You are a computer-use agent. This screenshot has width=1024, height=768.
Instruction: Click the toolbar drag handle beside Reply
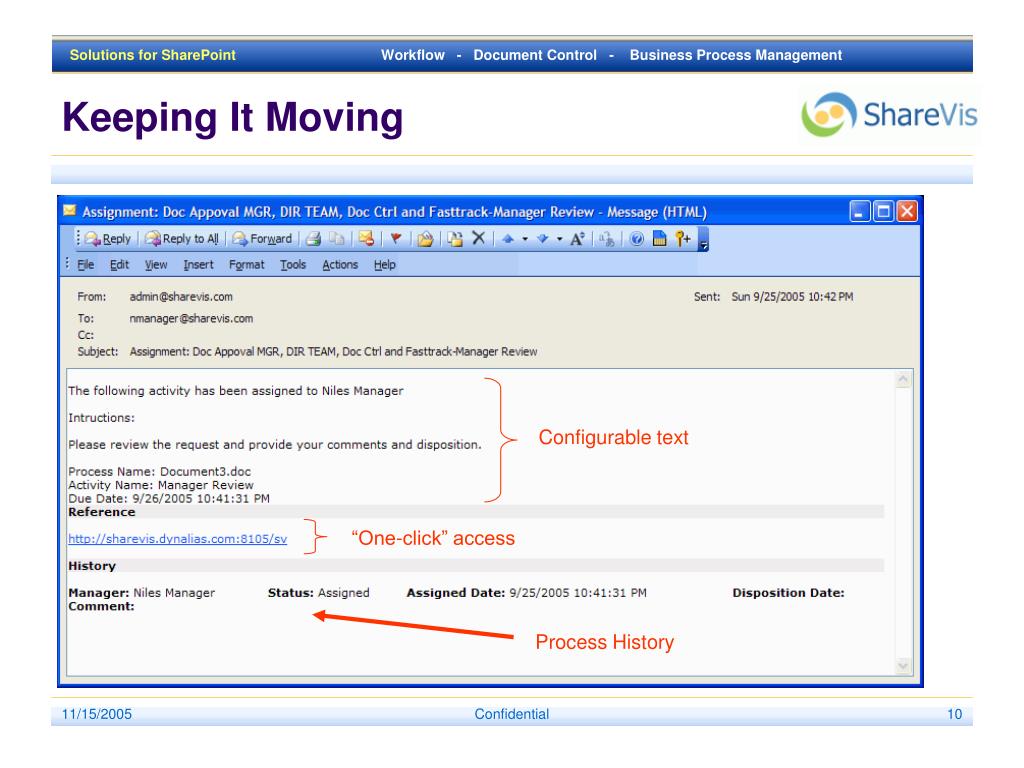click(78, 239)
